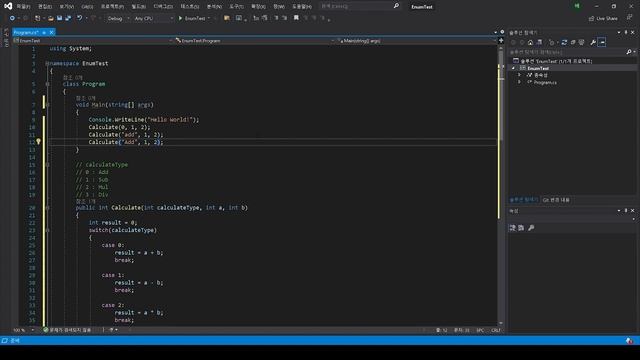Click the toolbar bookmark icon

[x=296, y=18]
